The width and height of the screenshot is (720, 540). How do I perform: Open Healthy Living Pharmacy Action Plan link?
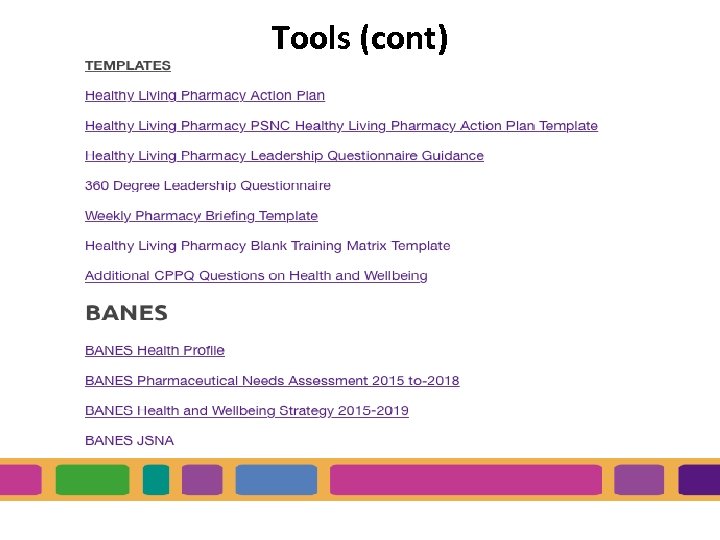coord(205,96)
